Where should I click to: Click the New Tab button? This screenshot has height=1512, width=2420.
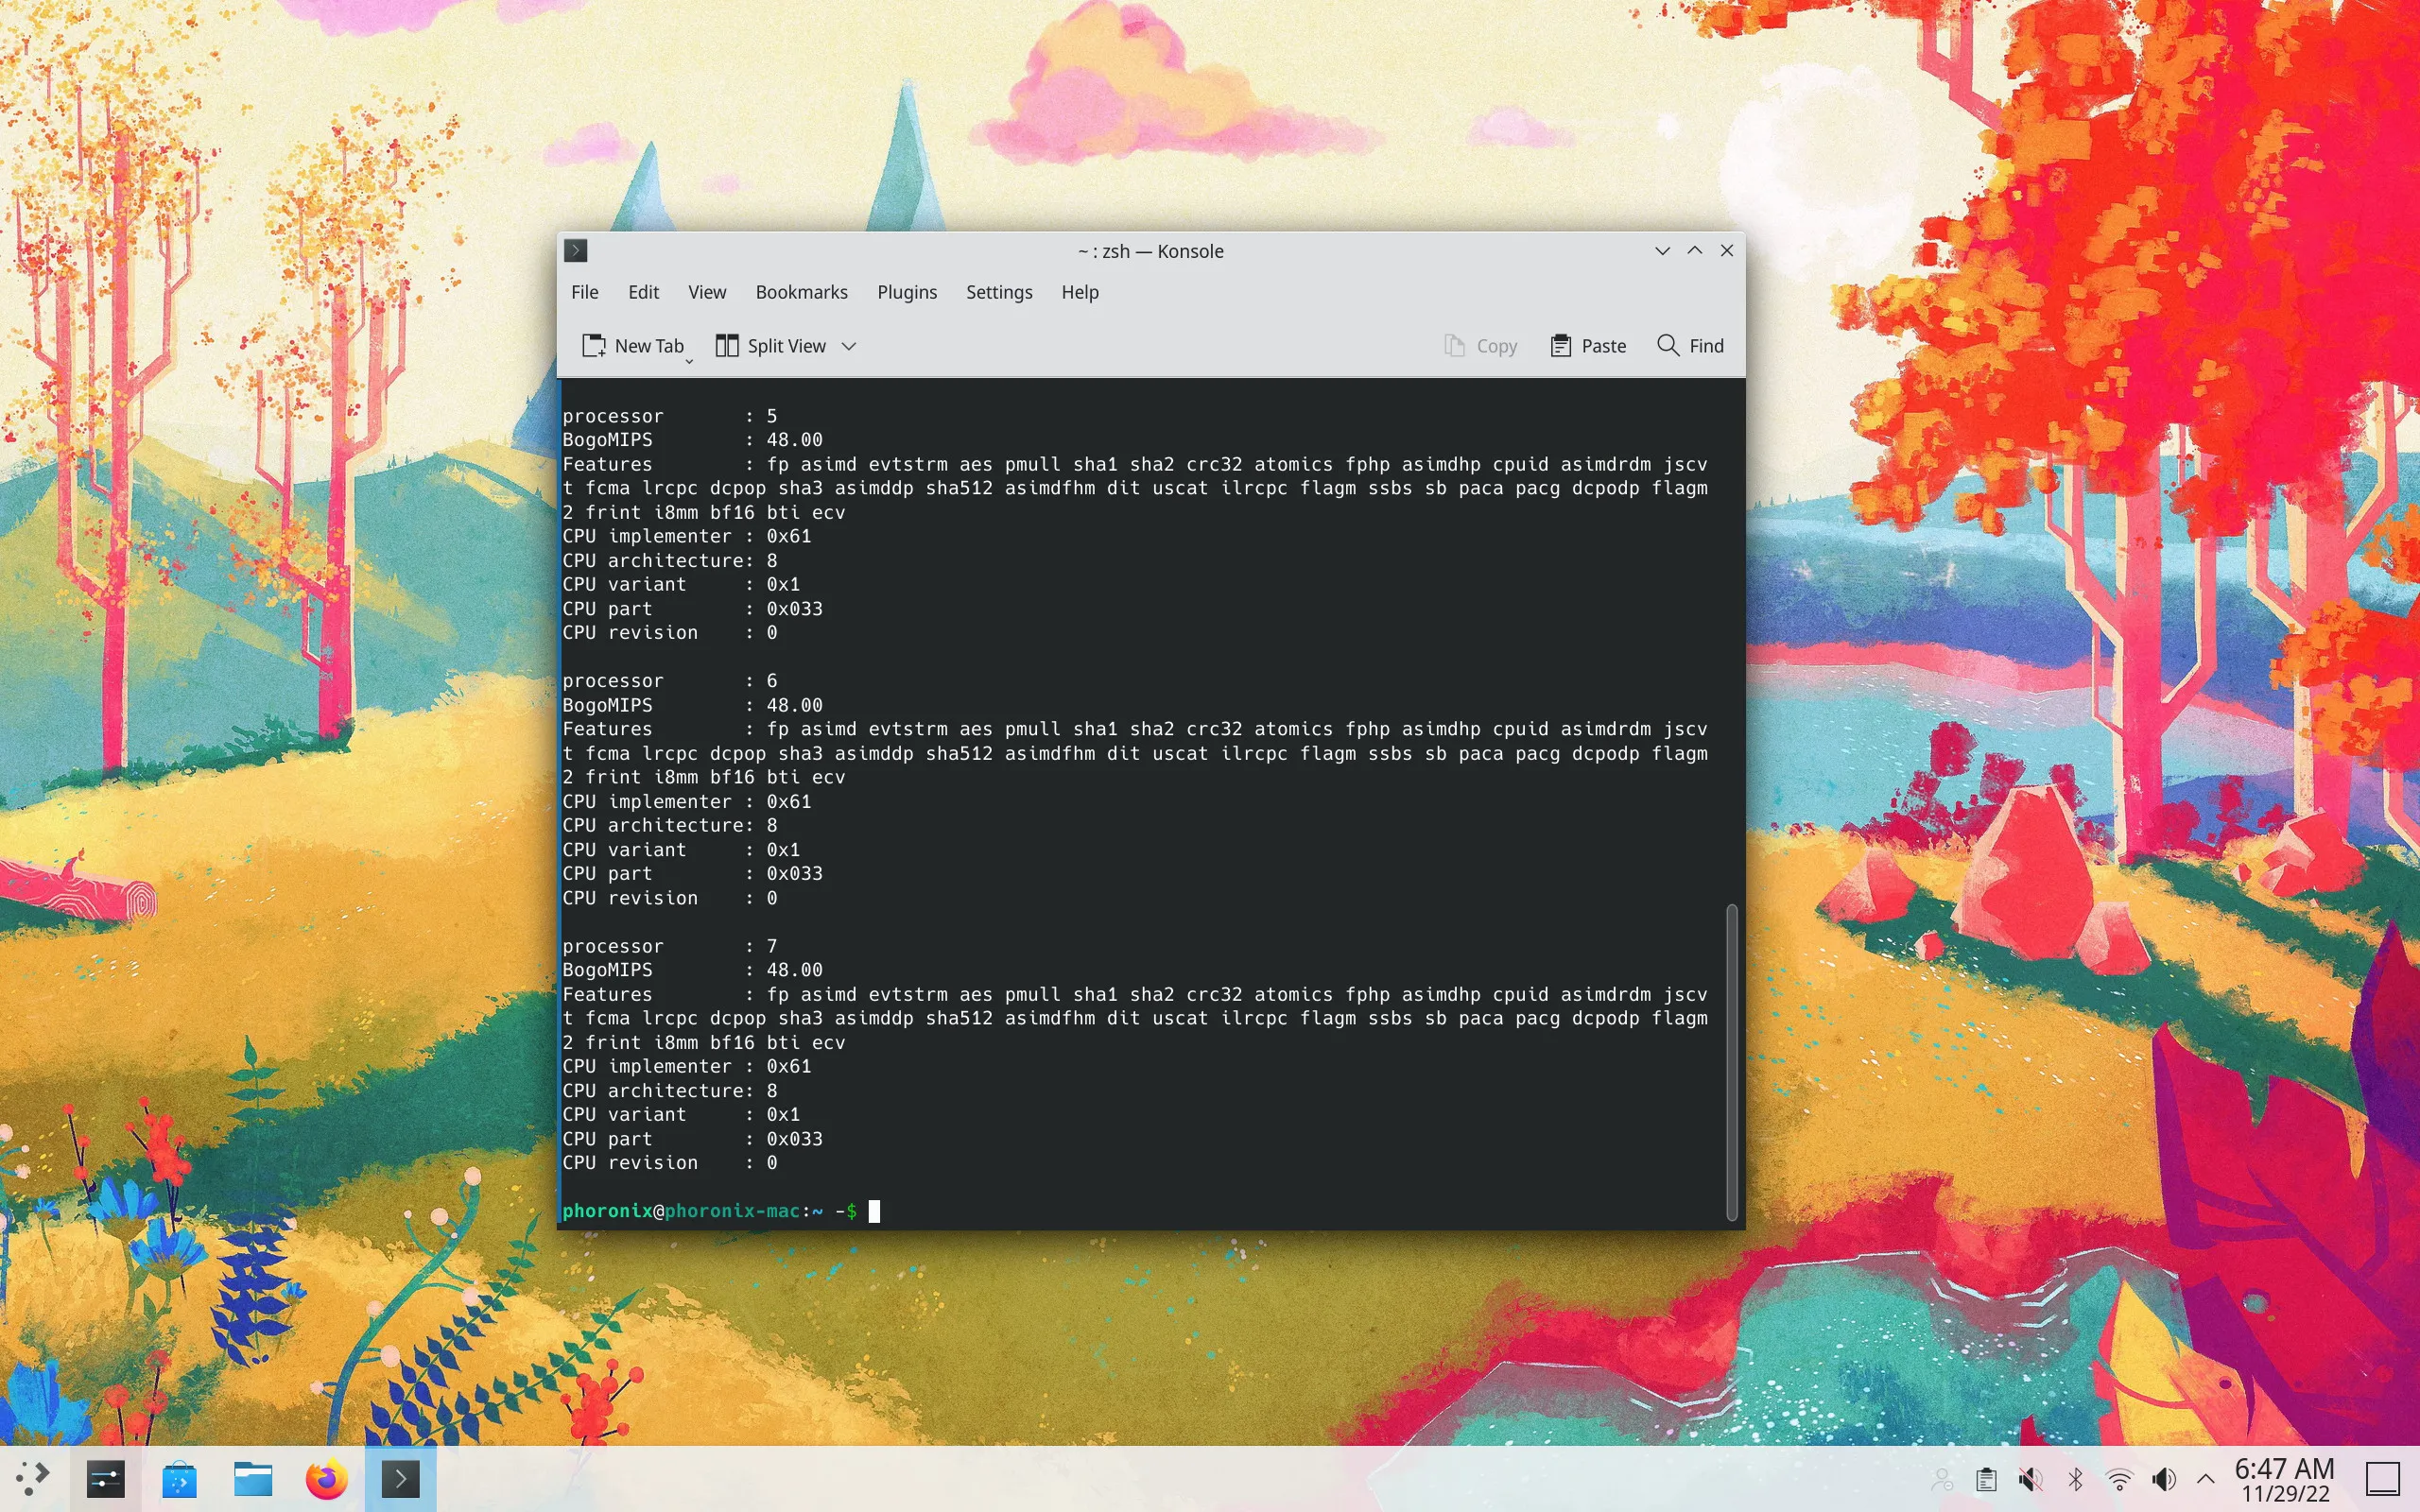tap(634, 346)
